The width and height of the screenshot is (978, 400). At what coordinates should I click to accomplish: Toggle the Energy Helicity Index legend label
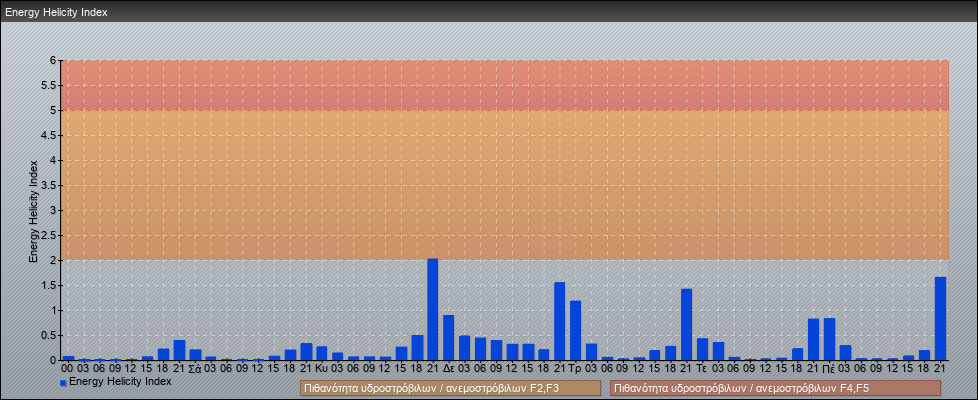pos(120,381)
